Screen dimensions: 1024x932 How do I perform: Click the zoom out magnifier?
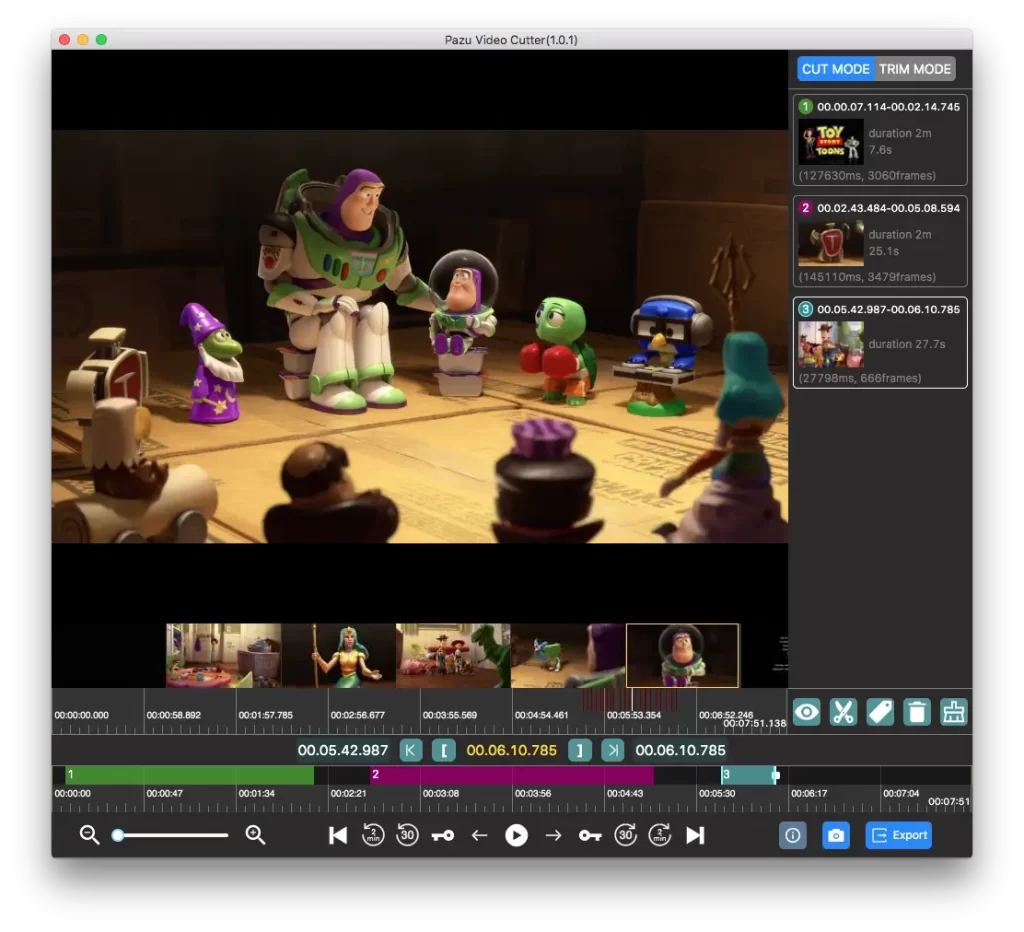click(x=89, y=835)
